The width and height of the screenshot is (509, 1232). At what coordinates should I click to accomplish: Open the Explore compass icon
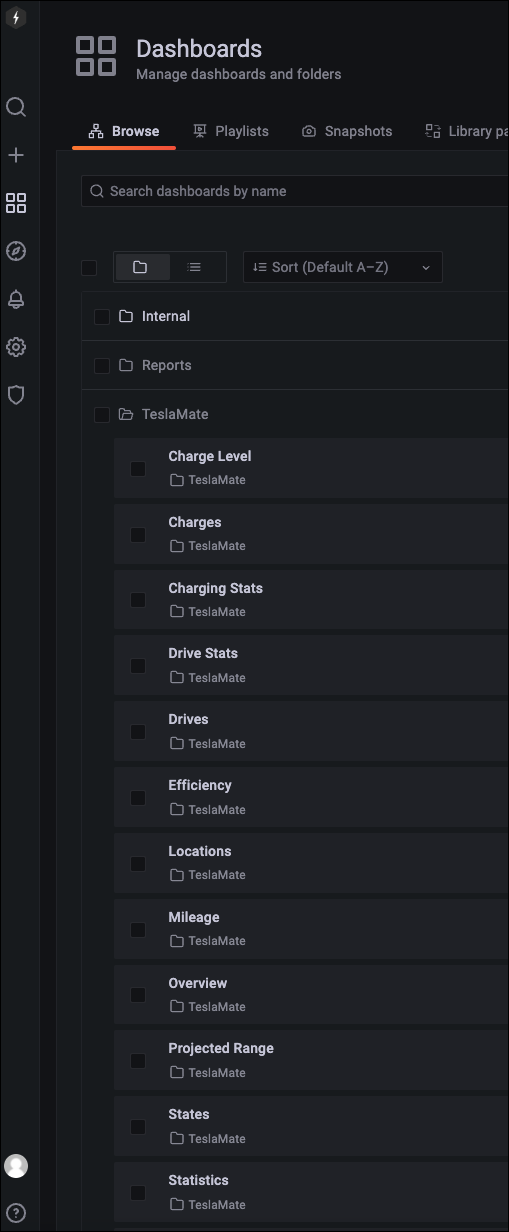tap(16, 251)
